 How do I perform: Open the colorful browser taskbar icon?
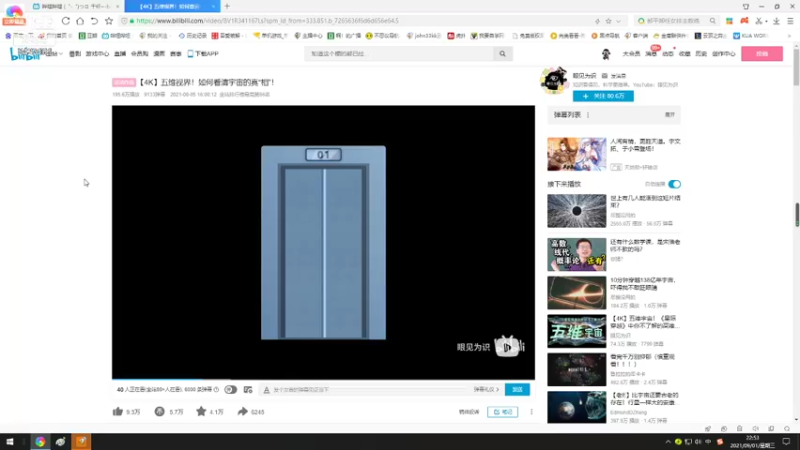(x=40, y=441)
